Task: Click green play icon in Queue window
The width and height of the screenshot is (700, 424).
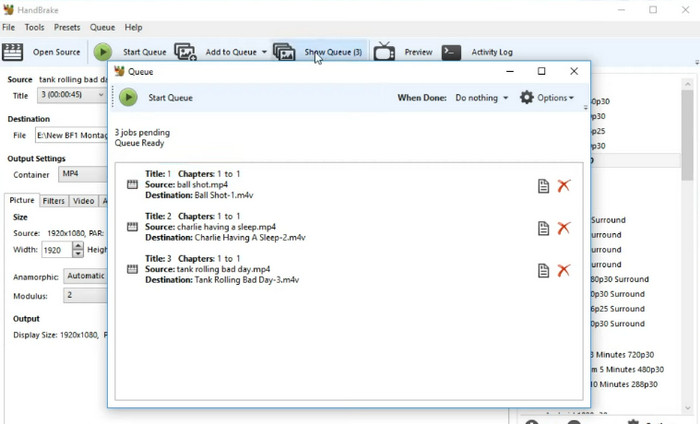Action: [x=128, y=97]
